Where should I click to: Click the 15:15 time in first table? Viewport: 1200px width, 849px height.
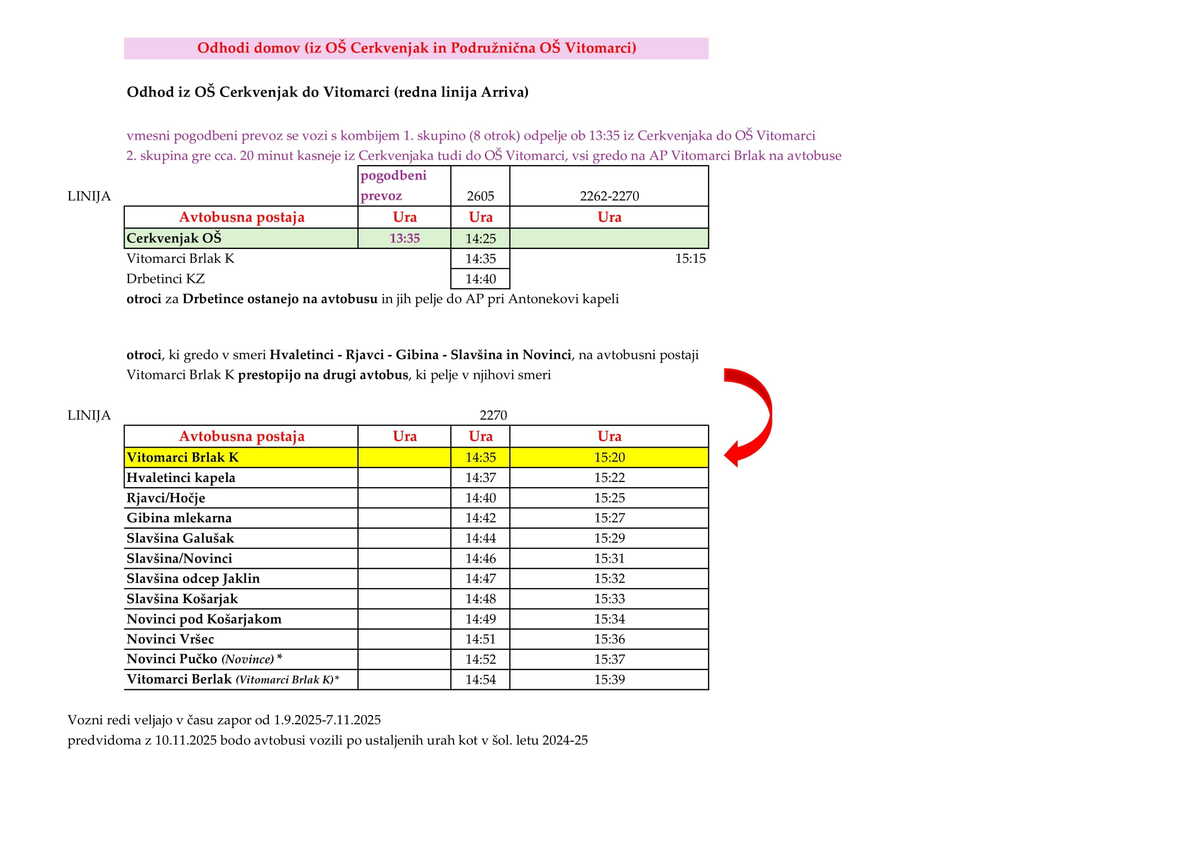point(690,258)
